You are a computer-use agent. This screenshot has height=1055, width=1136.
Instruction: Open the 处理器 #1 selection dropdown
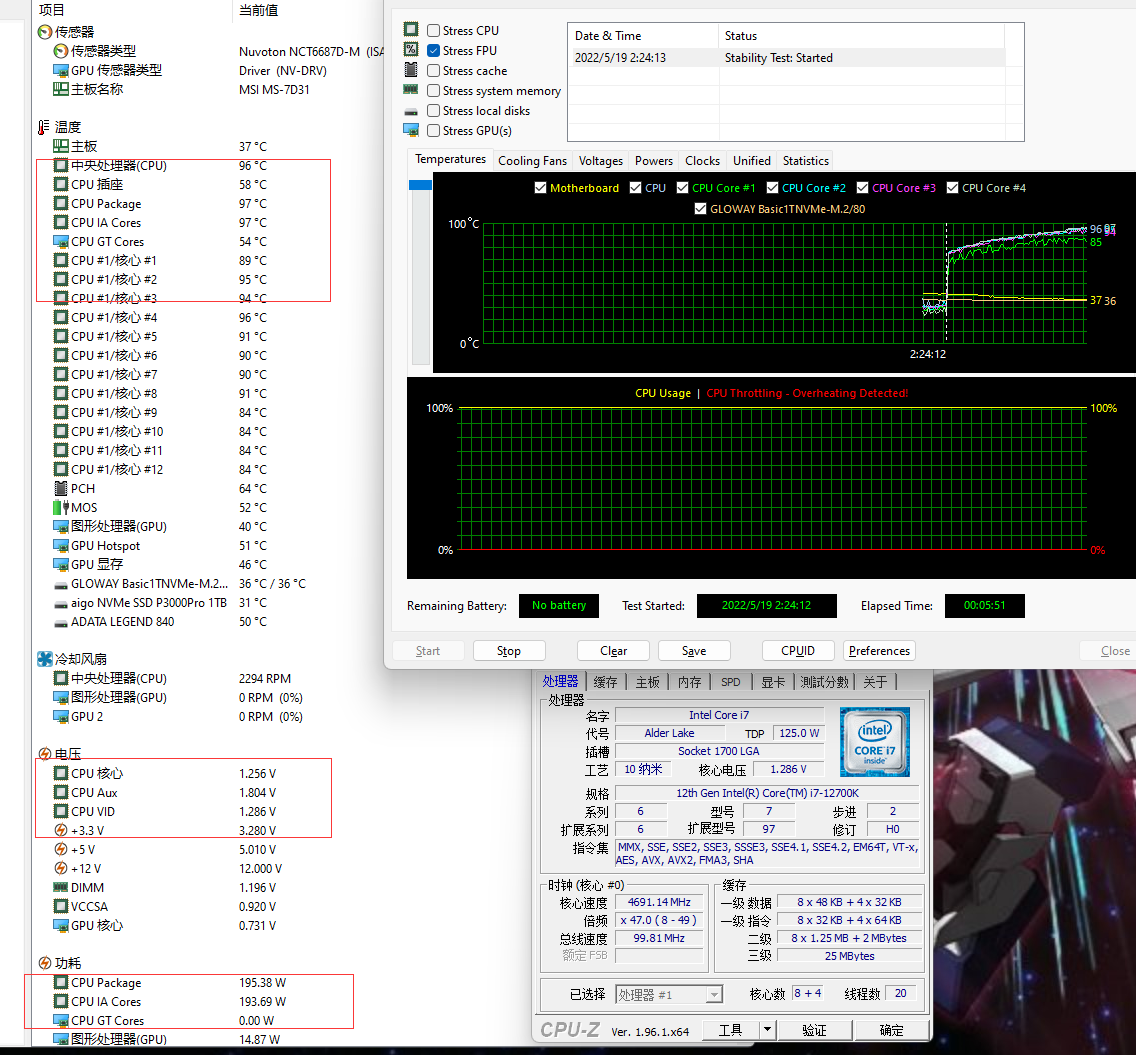click(714, 995)
